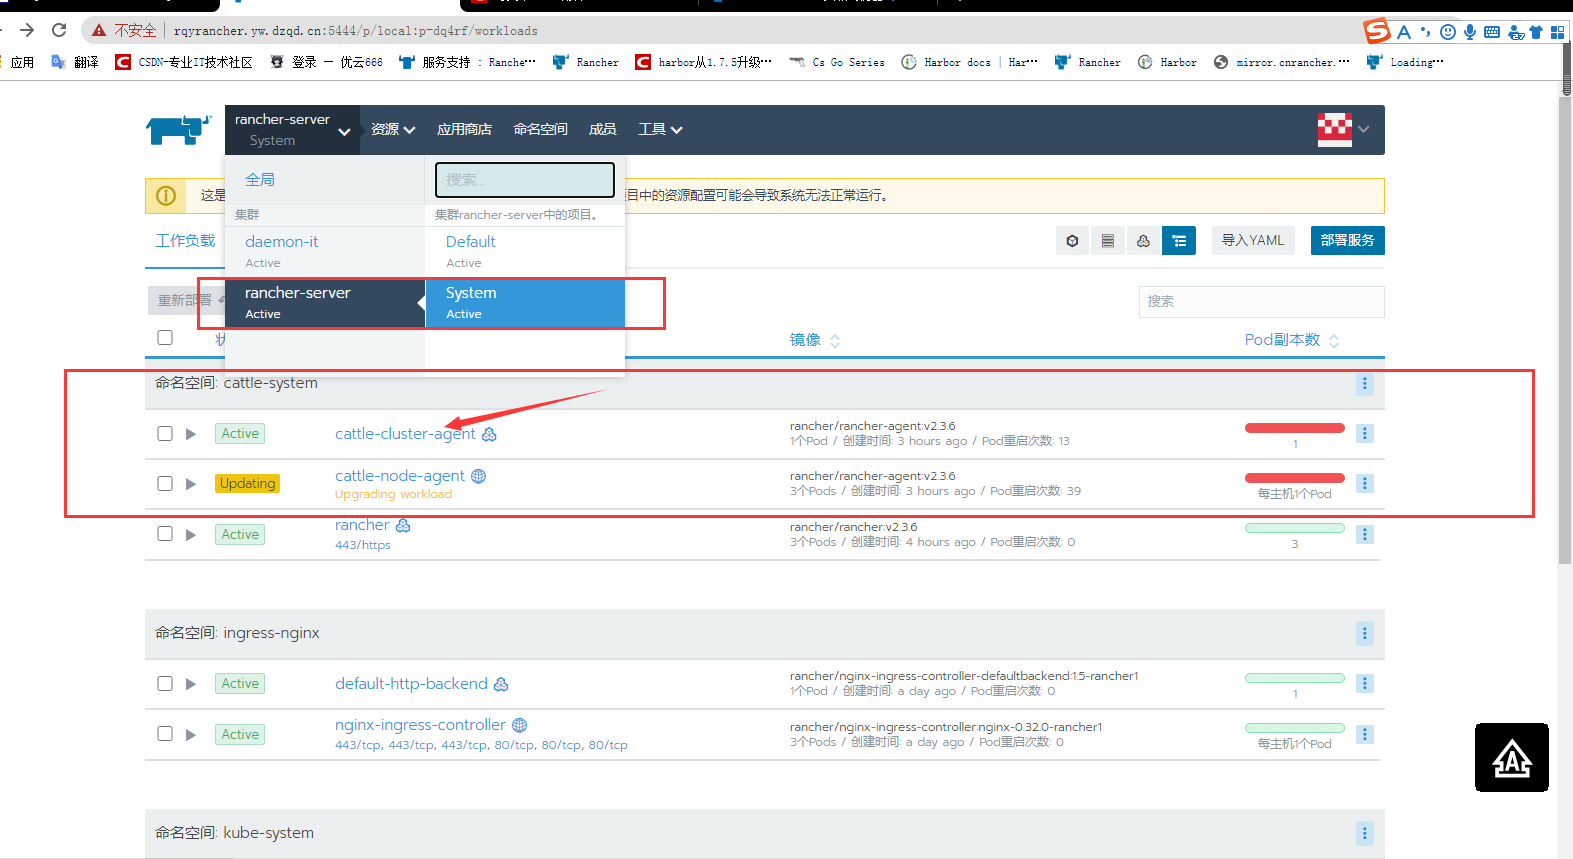Expand the cattle-cluster-agent row triangle
1573x859 pixels.
pos(191,434)
